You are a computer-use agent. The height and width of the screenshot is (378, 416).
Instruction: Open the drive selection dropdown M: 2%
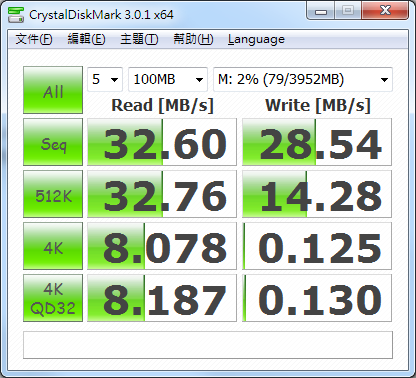tap(303, 79)
